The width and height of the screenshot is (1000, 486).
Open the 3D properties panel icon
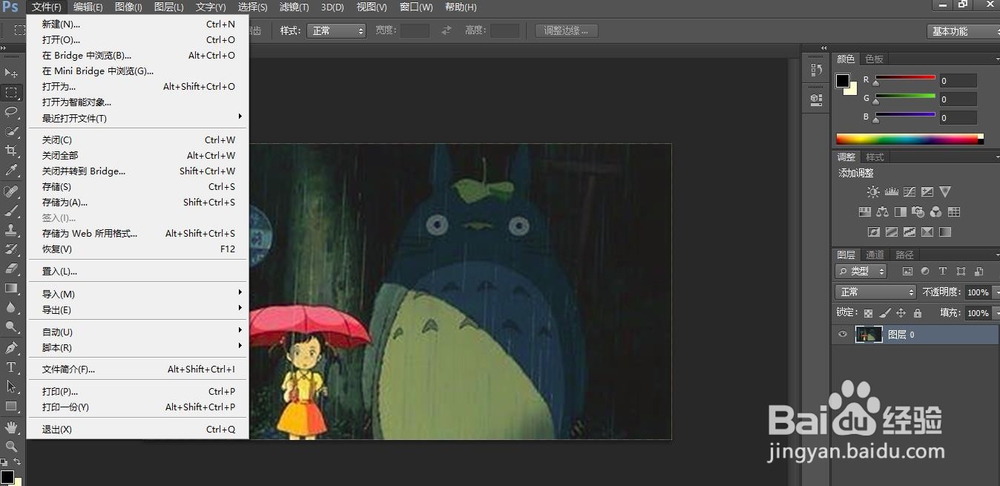tap(816, 99)
